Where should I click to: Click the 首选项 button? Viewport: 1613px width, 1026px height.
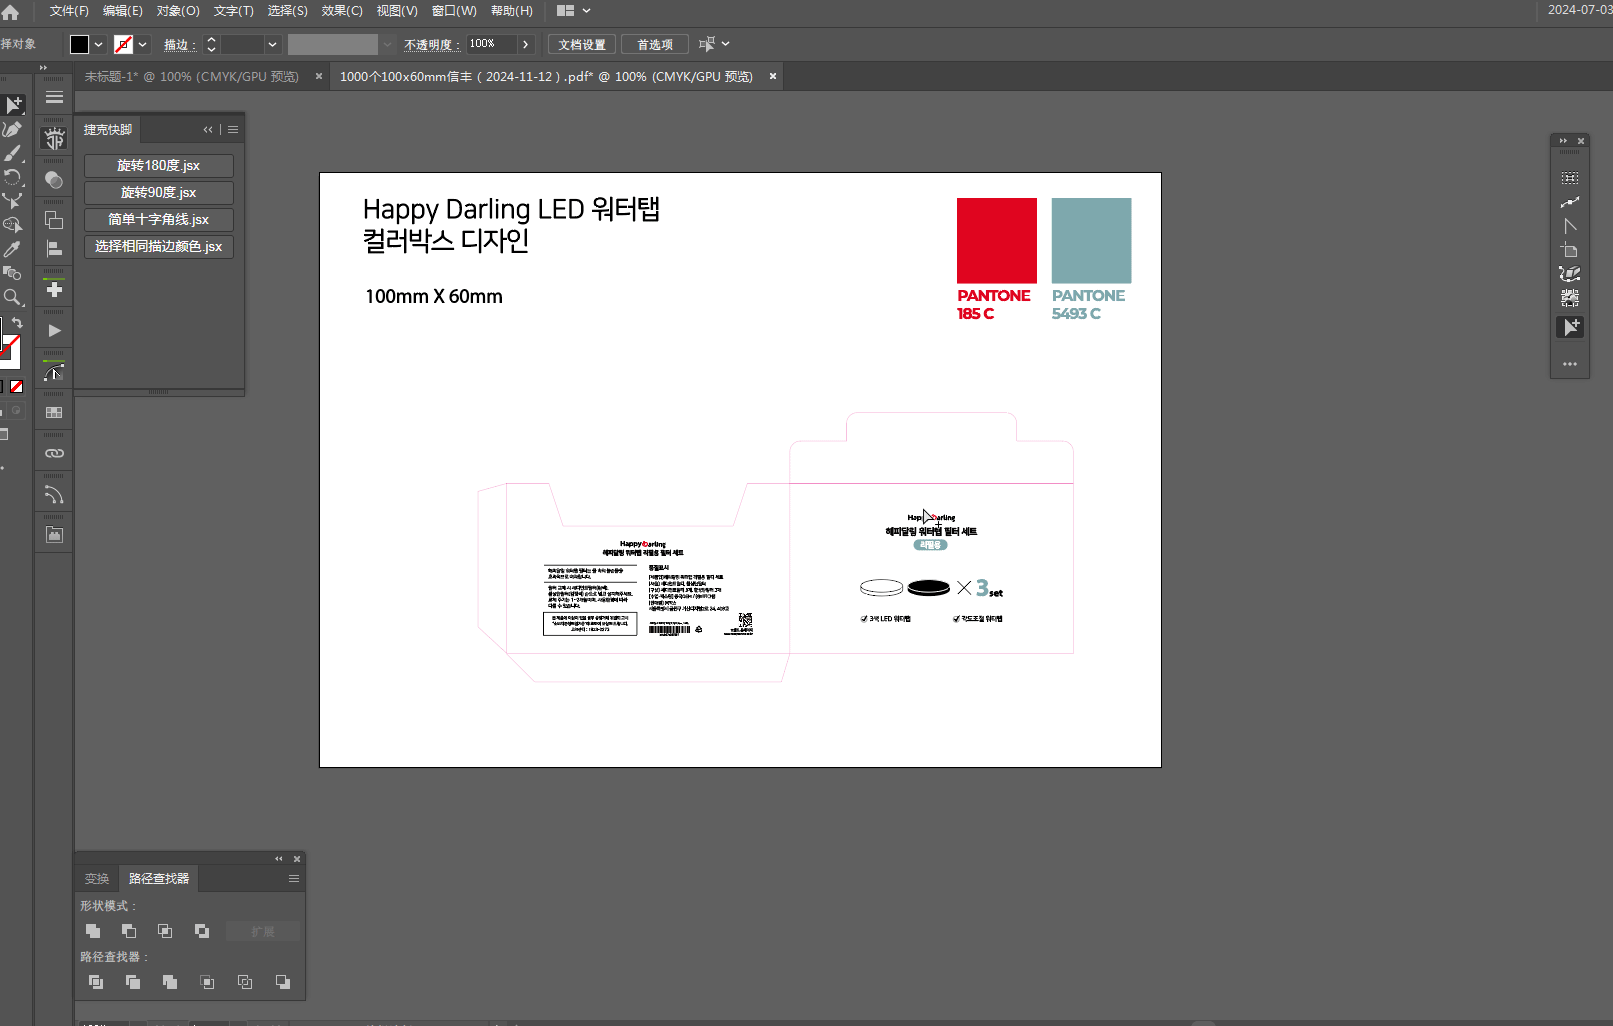[655, 45]
